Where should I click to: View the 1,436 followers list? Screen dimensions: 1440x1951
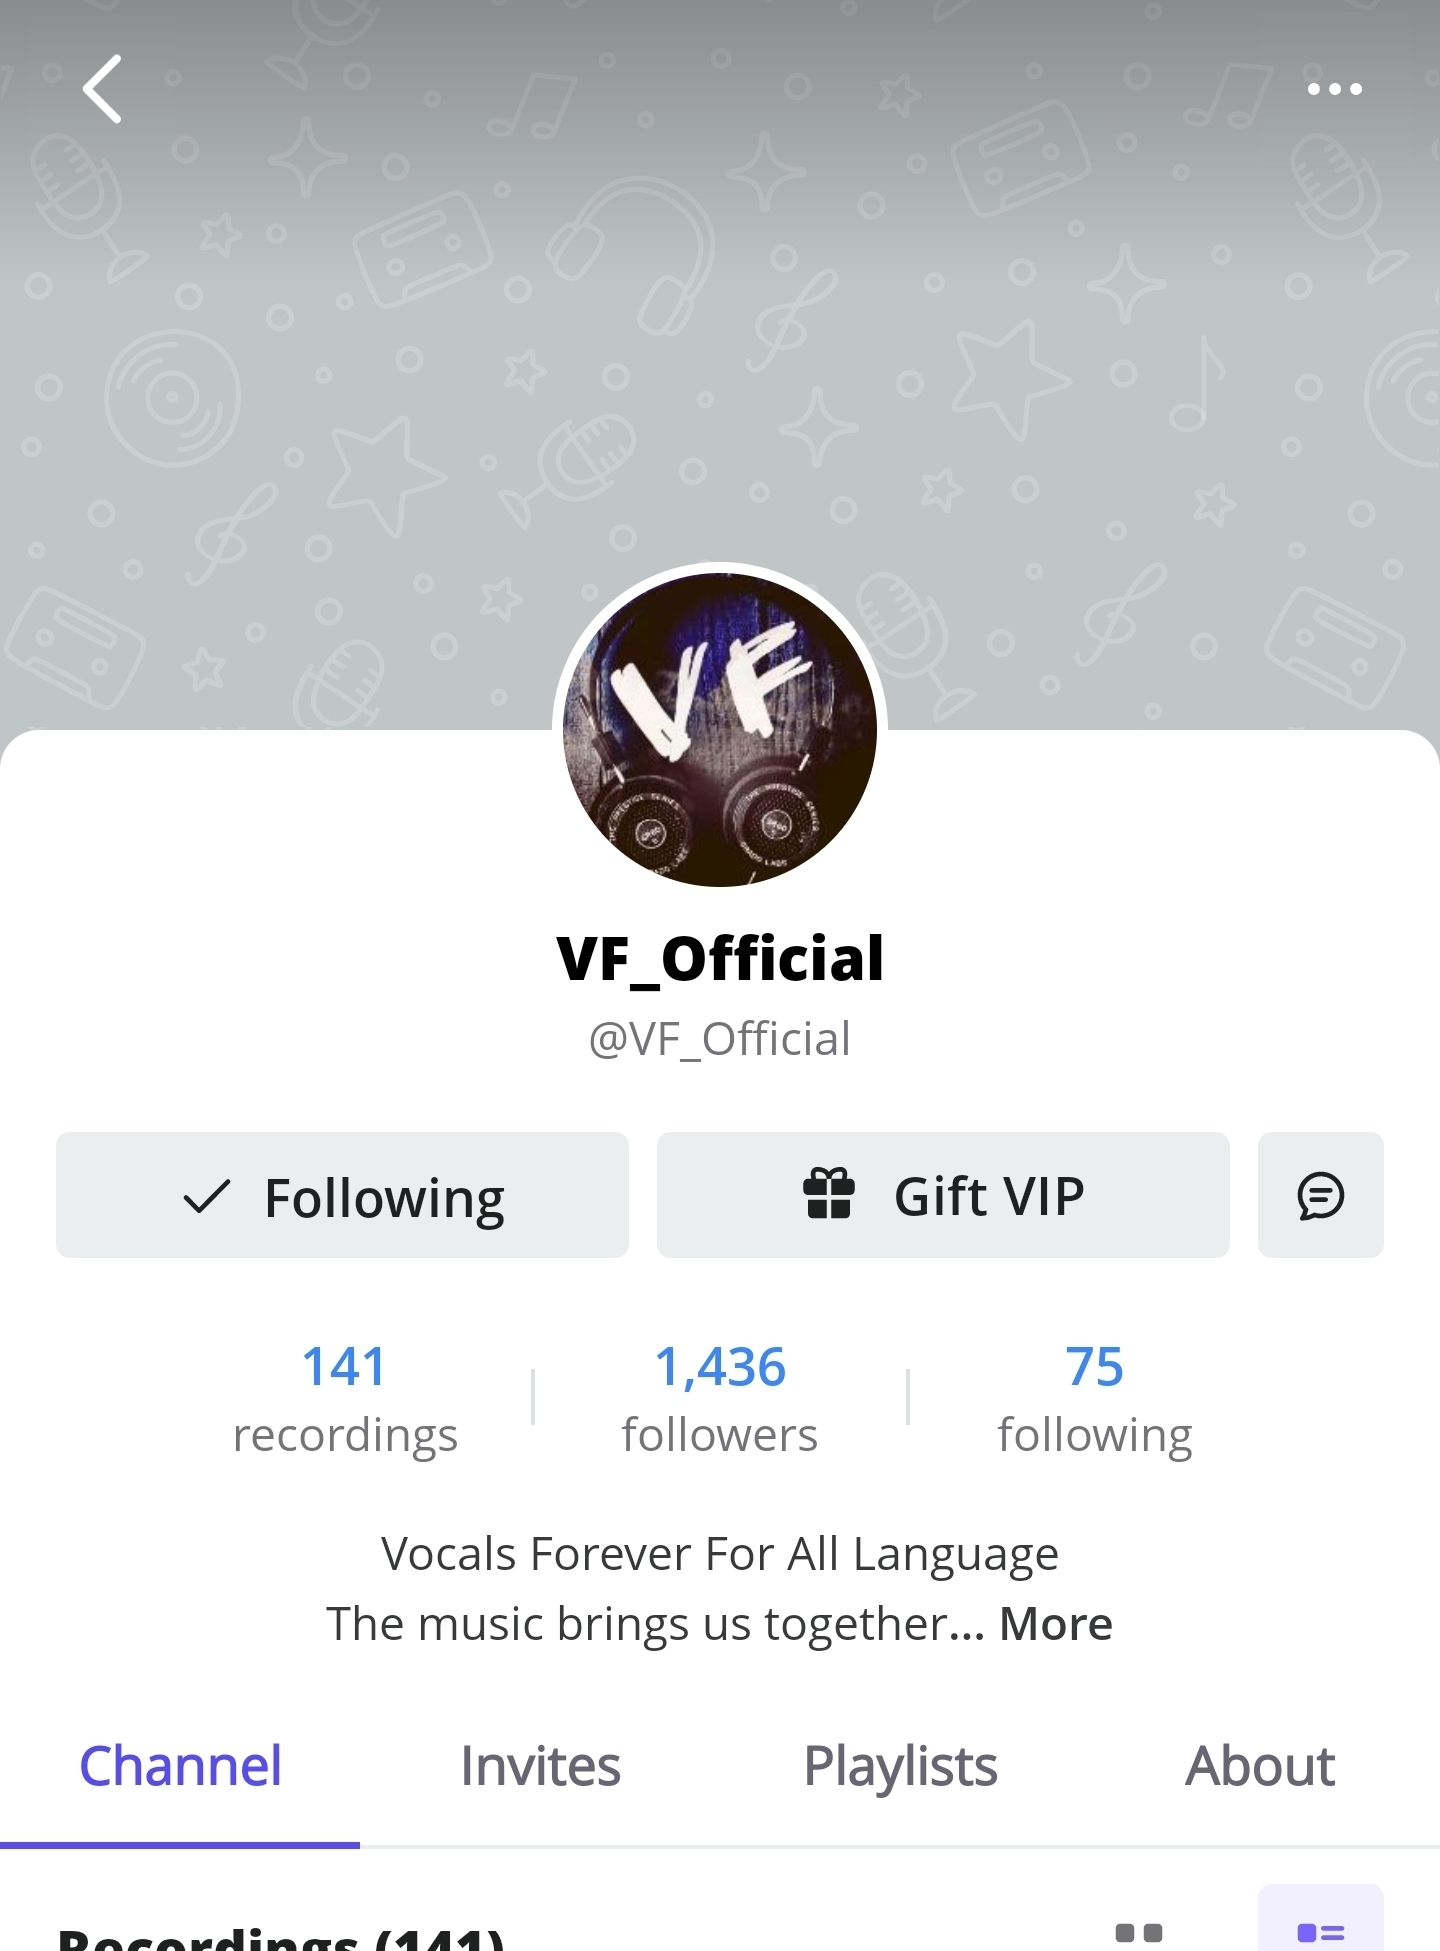click(x=720, y=1399)
